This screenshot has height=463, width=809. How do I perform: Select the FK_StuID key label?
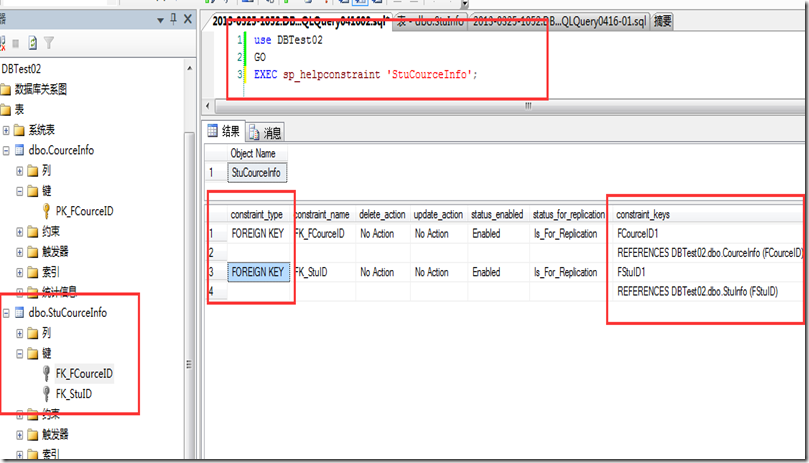[74, 394]
